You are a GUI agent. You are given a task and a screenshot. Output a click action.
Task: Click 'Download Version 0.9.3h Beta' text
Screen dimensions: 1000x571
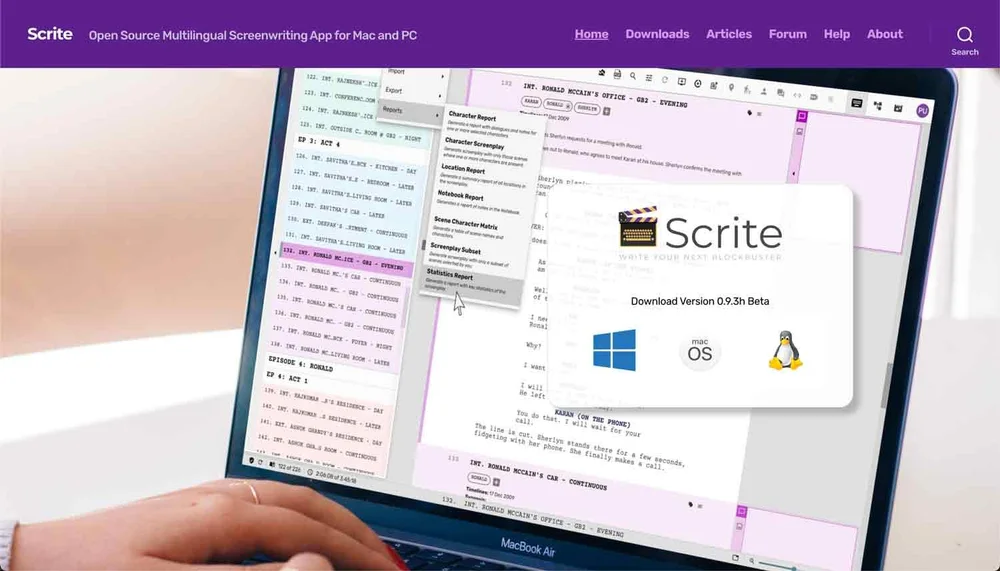click(x=700, y=301)
